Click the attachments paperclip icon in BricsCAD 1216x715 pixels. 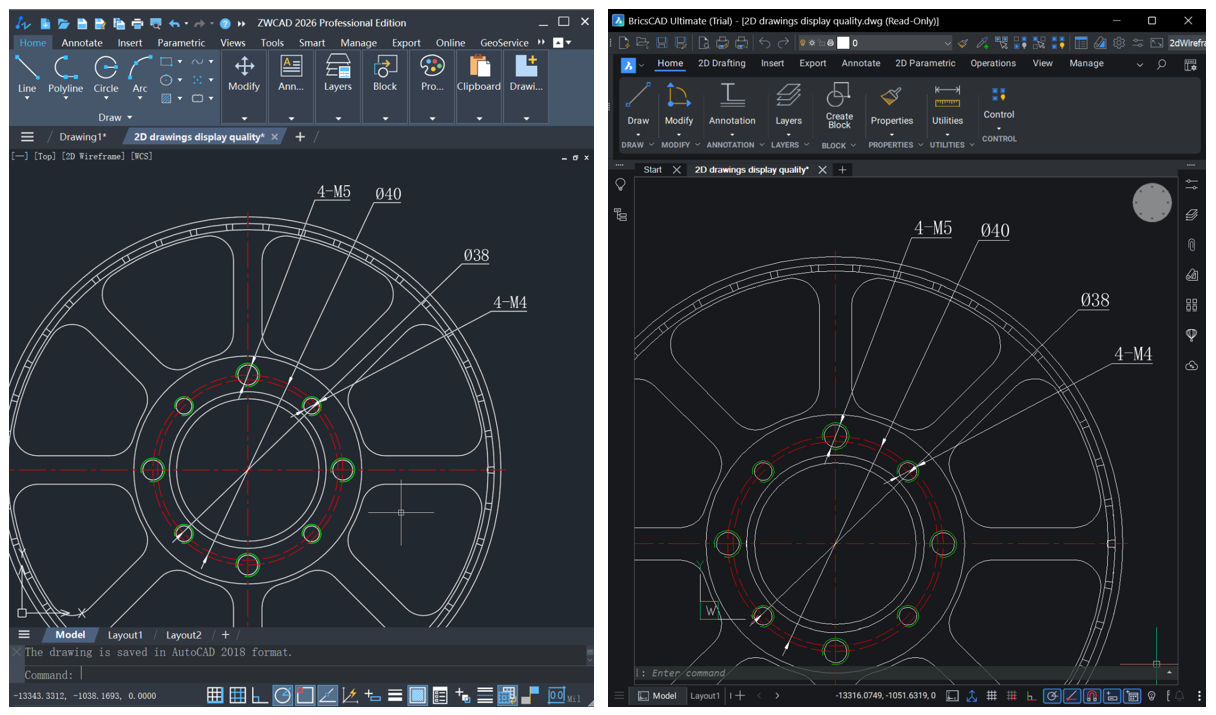click(1191, 245)
